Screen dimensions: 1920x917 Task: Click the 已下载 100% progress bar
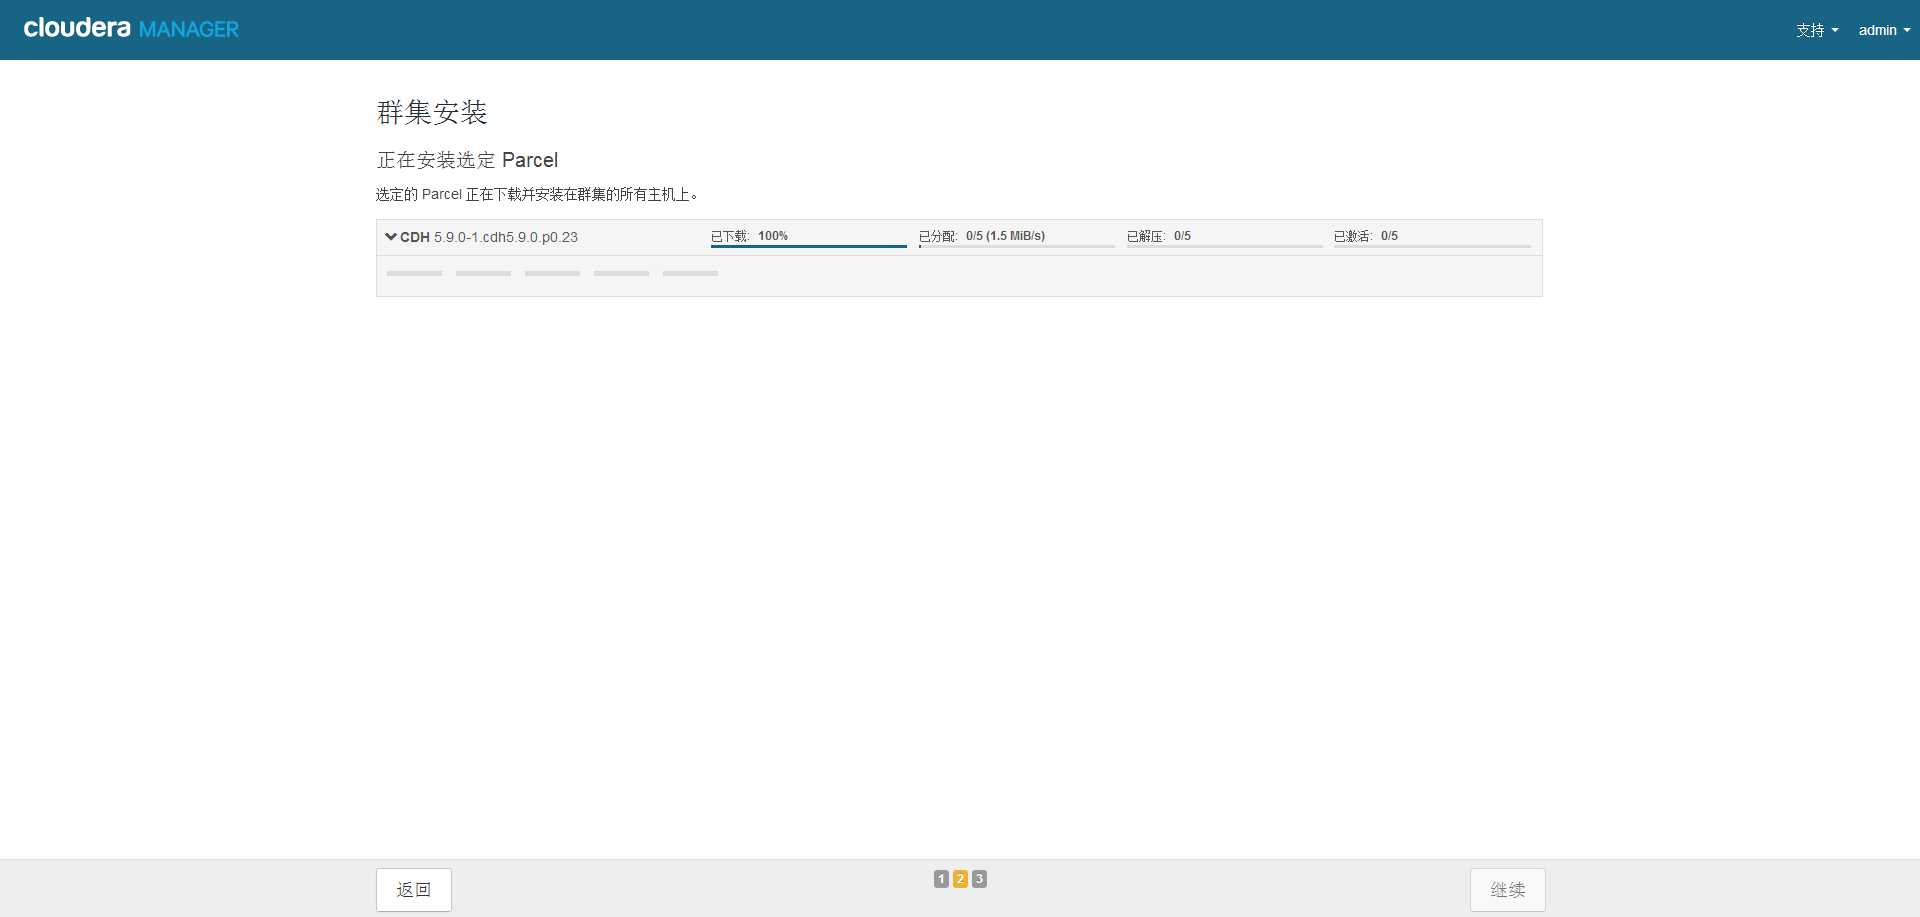808,246
